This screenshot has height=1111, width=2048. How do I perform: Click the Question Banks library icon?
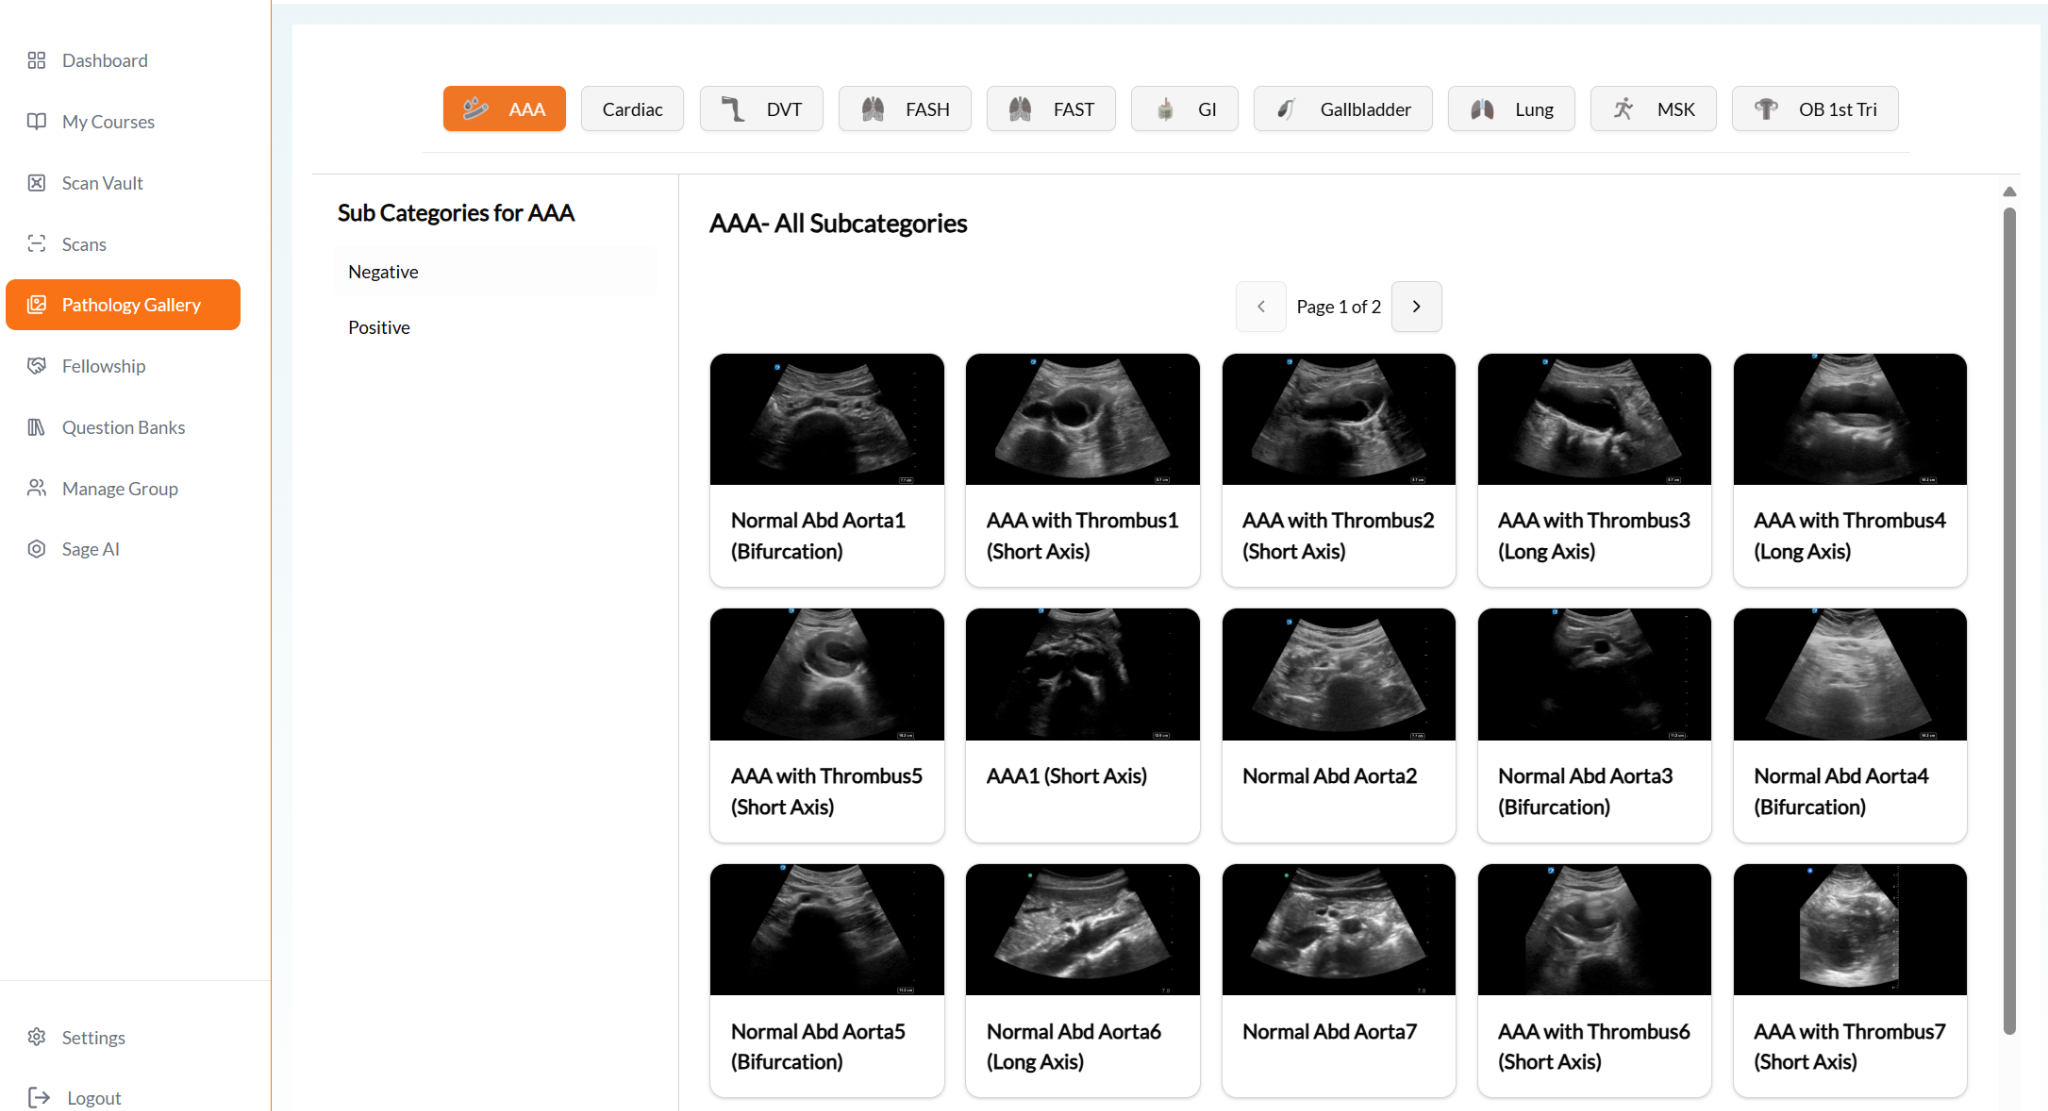37,427
